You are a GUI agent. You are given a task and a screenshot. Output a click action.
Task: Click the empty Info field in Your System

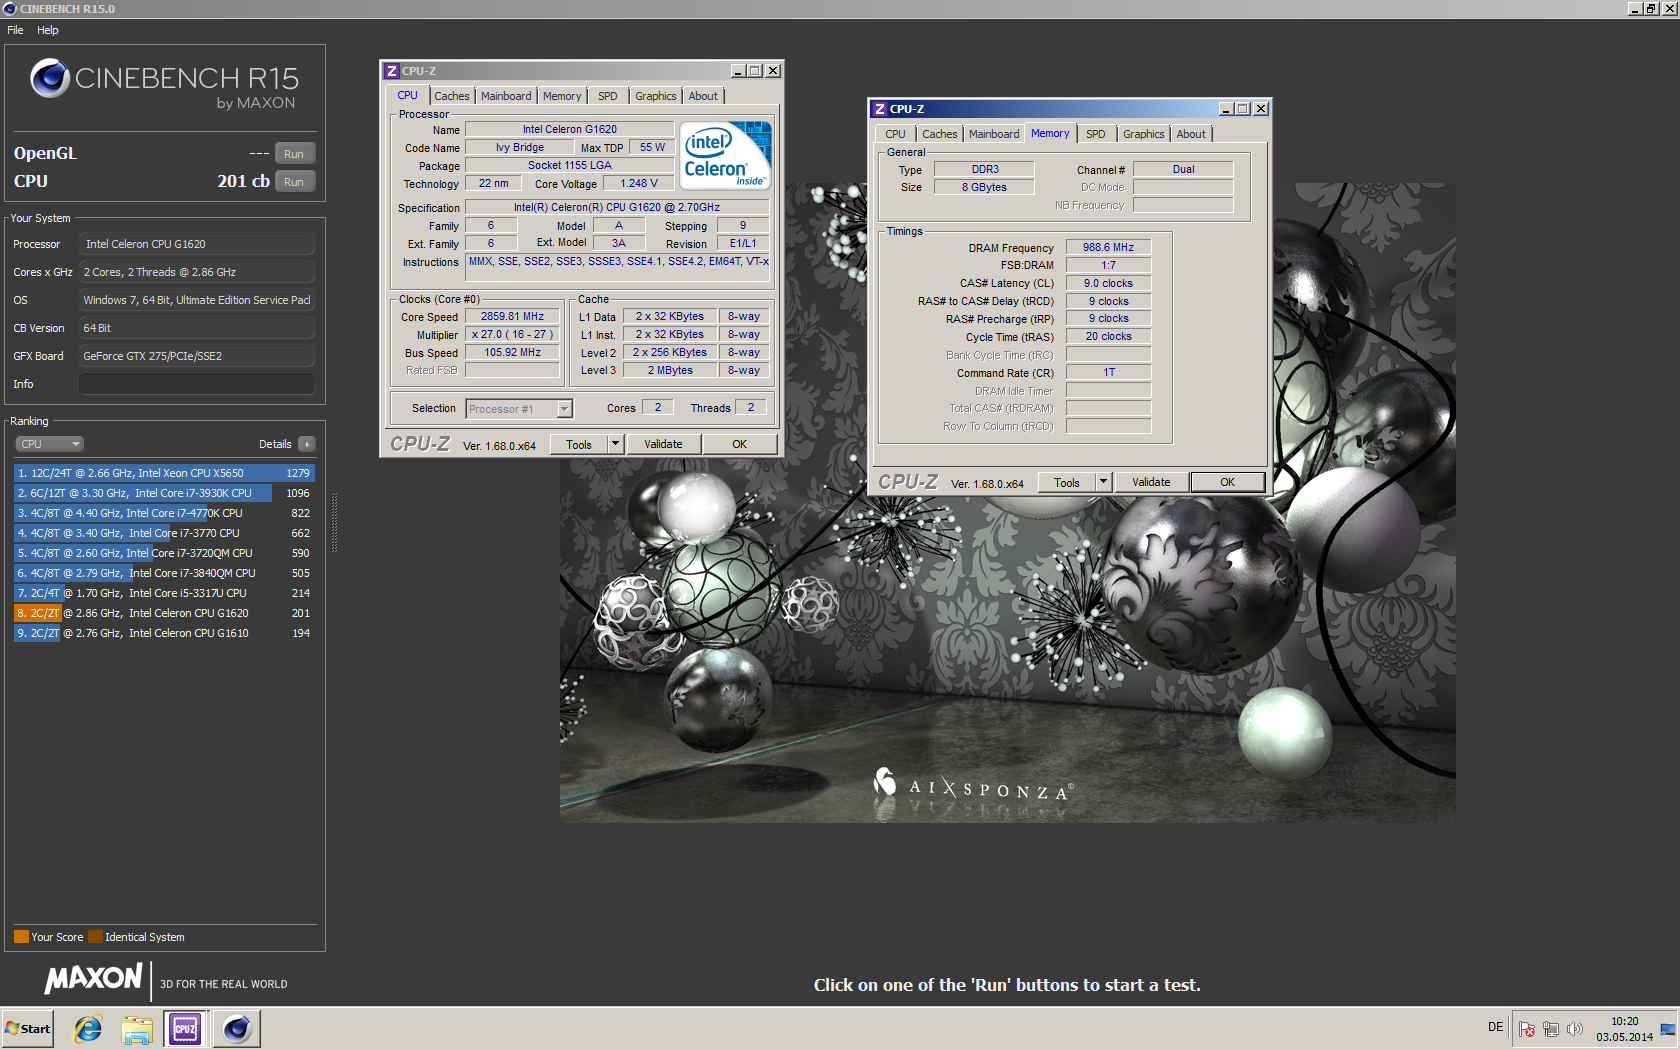[197, 384]
